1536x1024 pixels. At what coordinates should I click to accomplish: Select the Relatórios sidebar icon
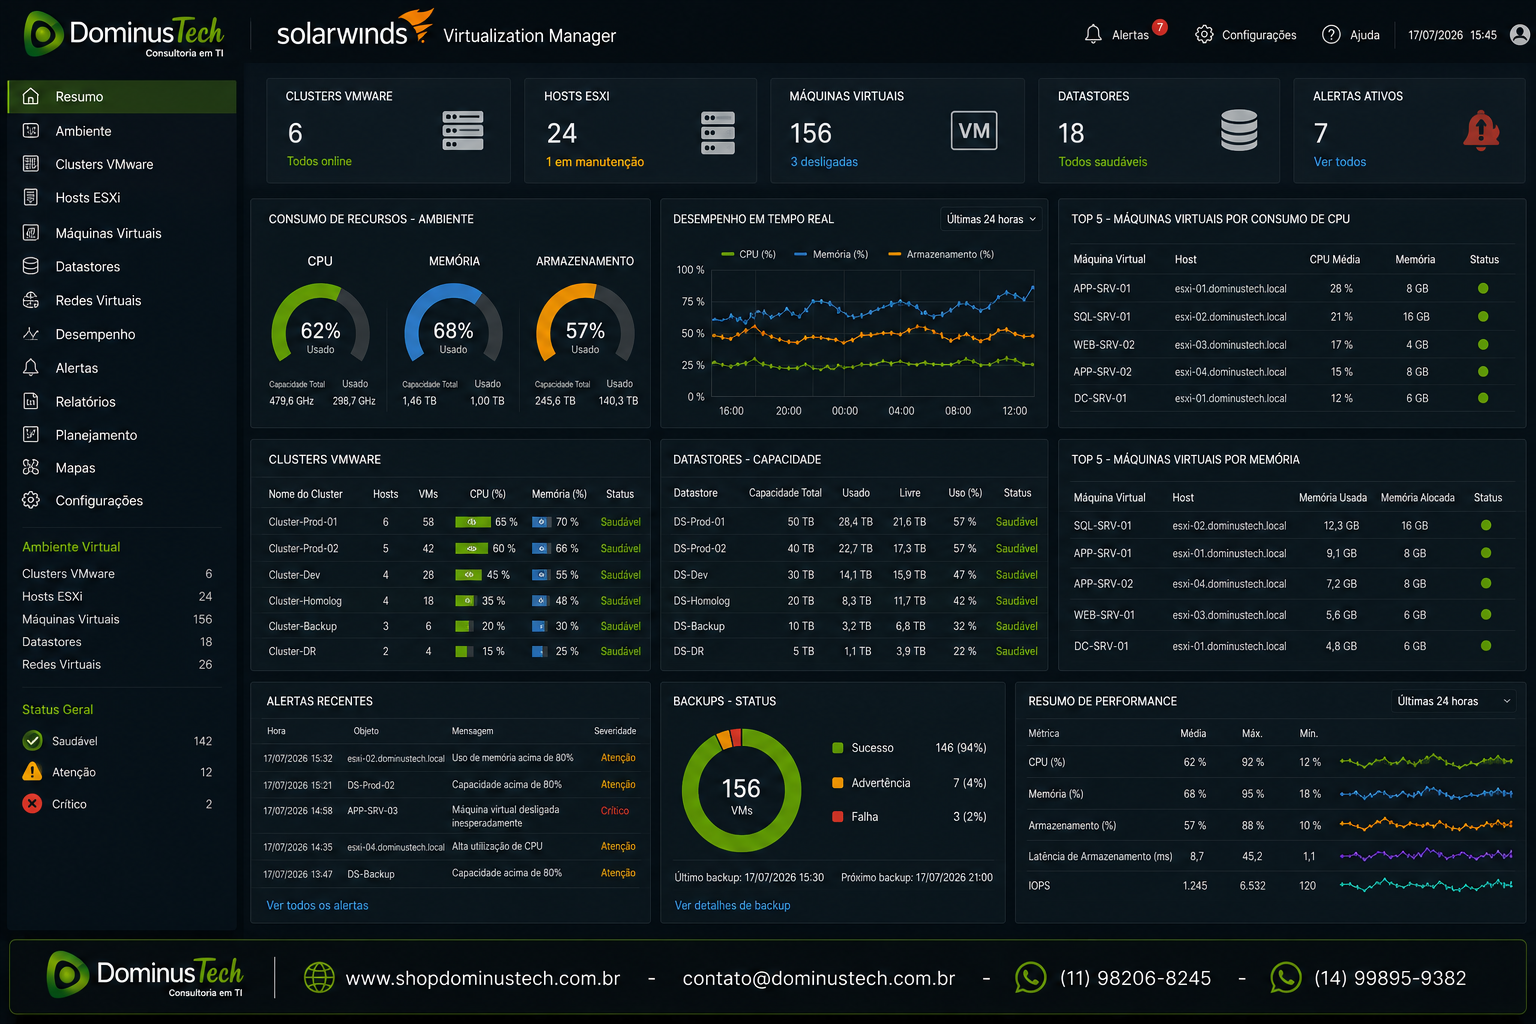coord(31,401)
